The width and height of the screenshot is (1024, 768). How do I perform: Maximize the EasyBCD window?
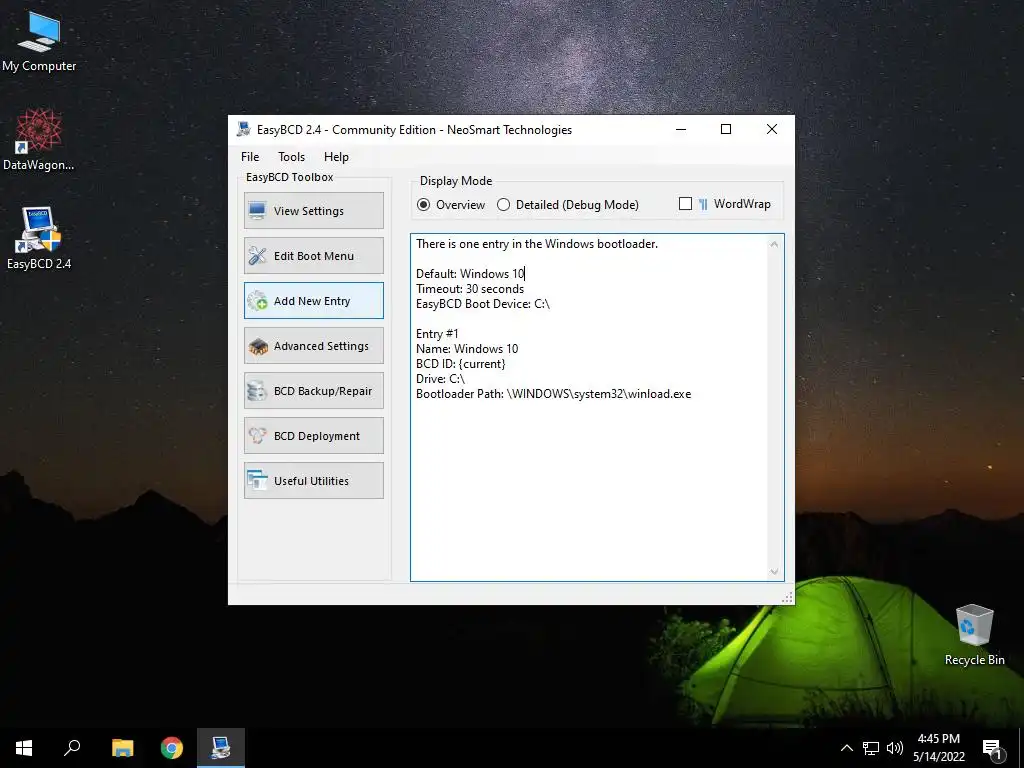click(x=726, y=129)
